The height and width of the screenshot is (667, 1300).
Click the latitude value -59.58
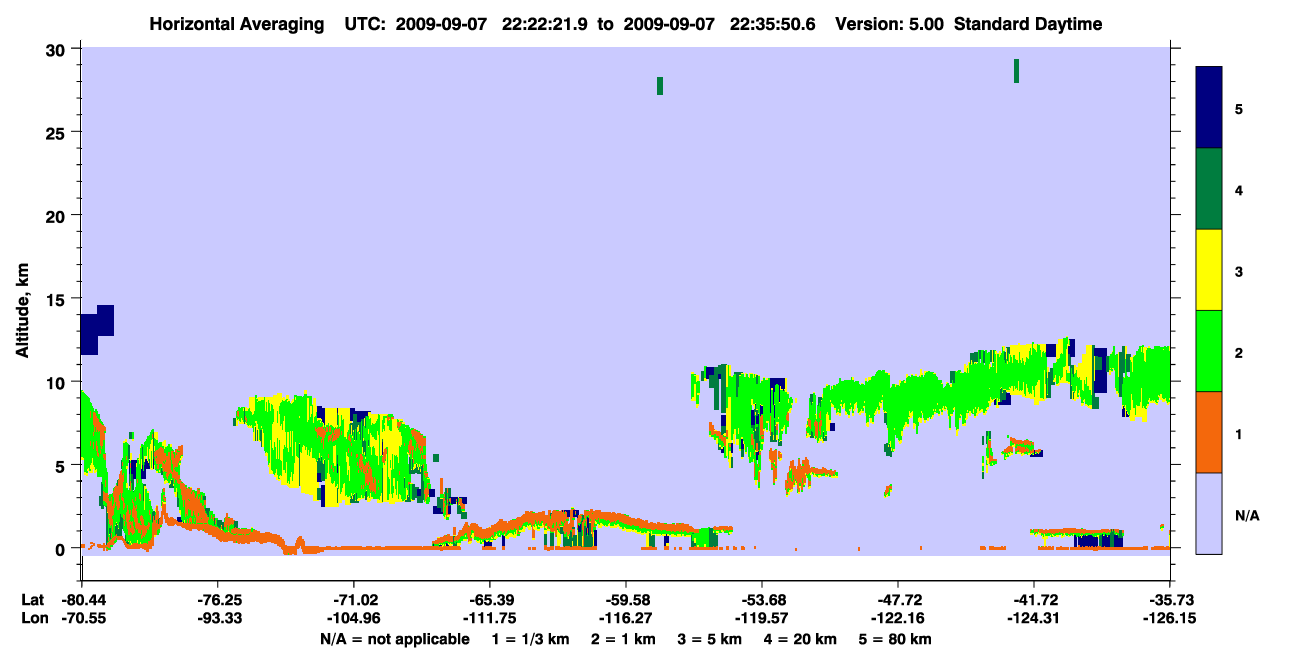pos(626,600)
